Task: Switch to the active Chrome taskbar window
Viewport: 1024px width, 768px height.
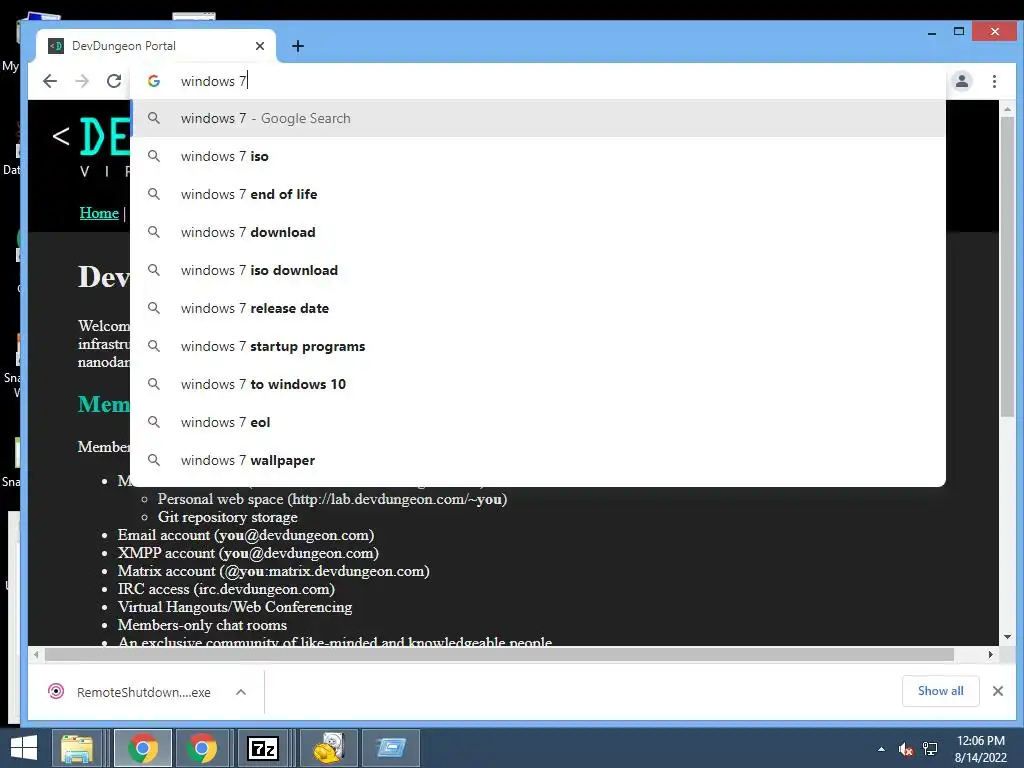Action: 143,748
